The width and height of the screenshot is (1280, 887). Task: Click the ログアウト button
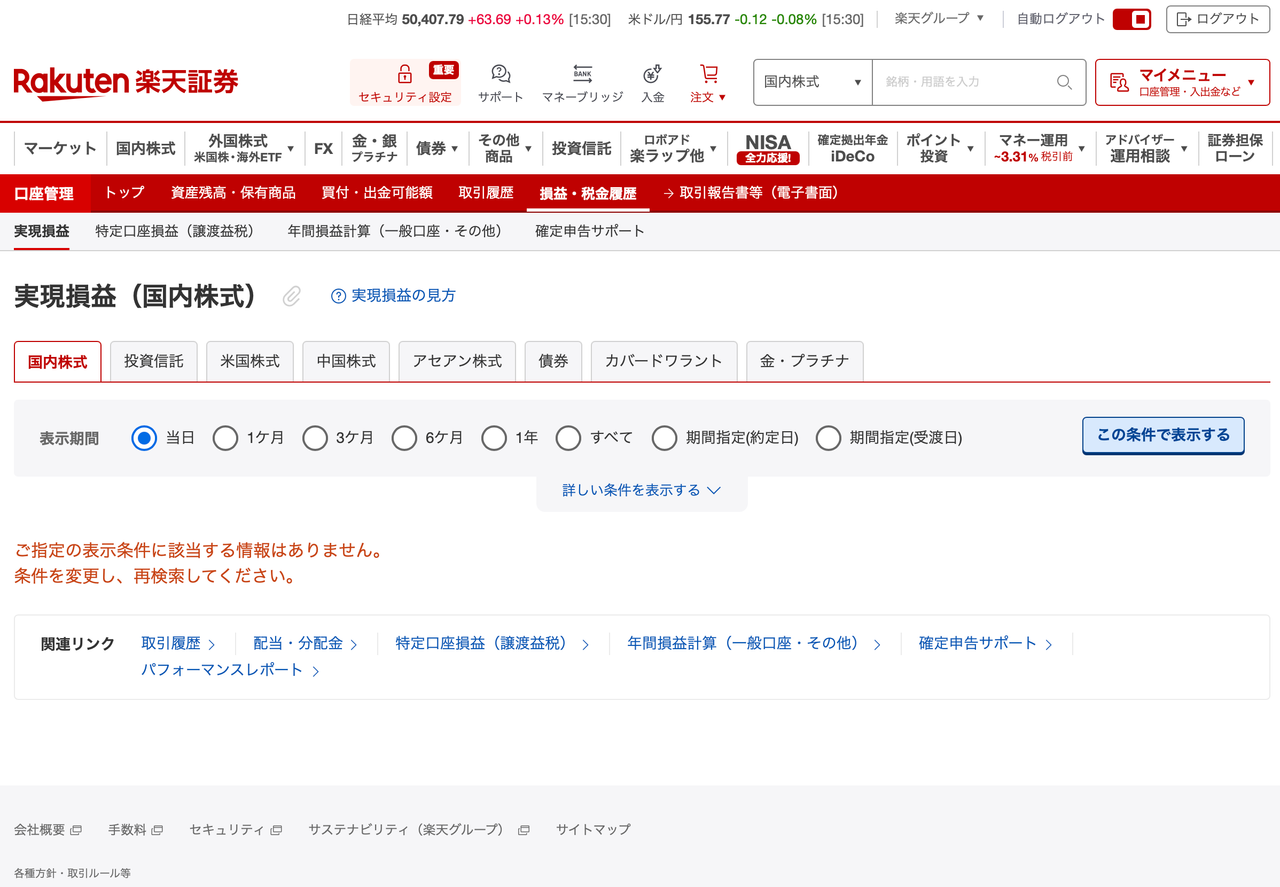1218,18
